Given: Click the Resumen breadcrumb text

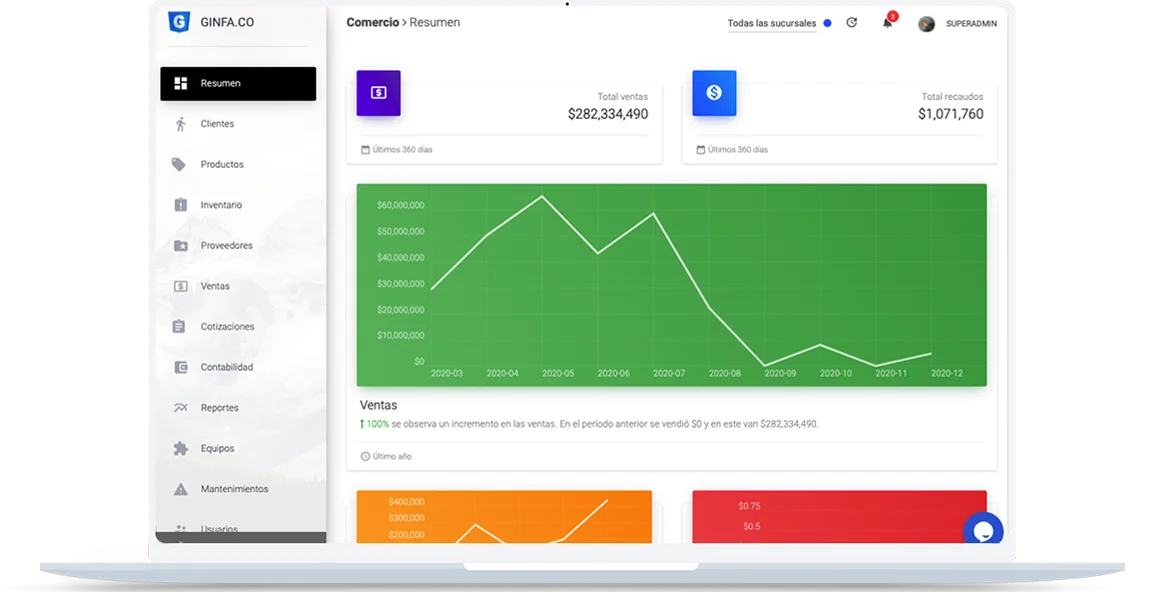Looking at the screenshot, I should click(x=434, y=22).
